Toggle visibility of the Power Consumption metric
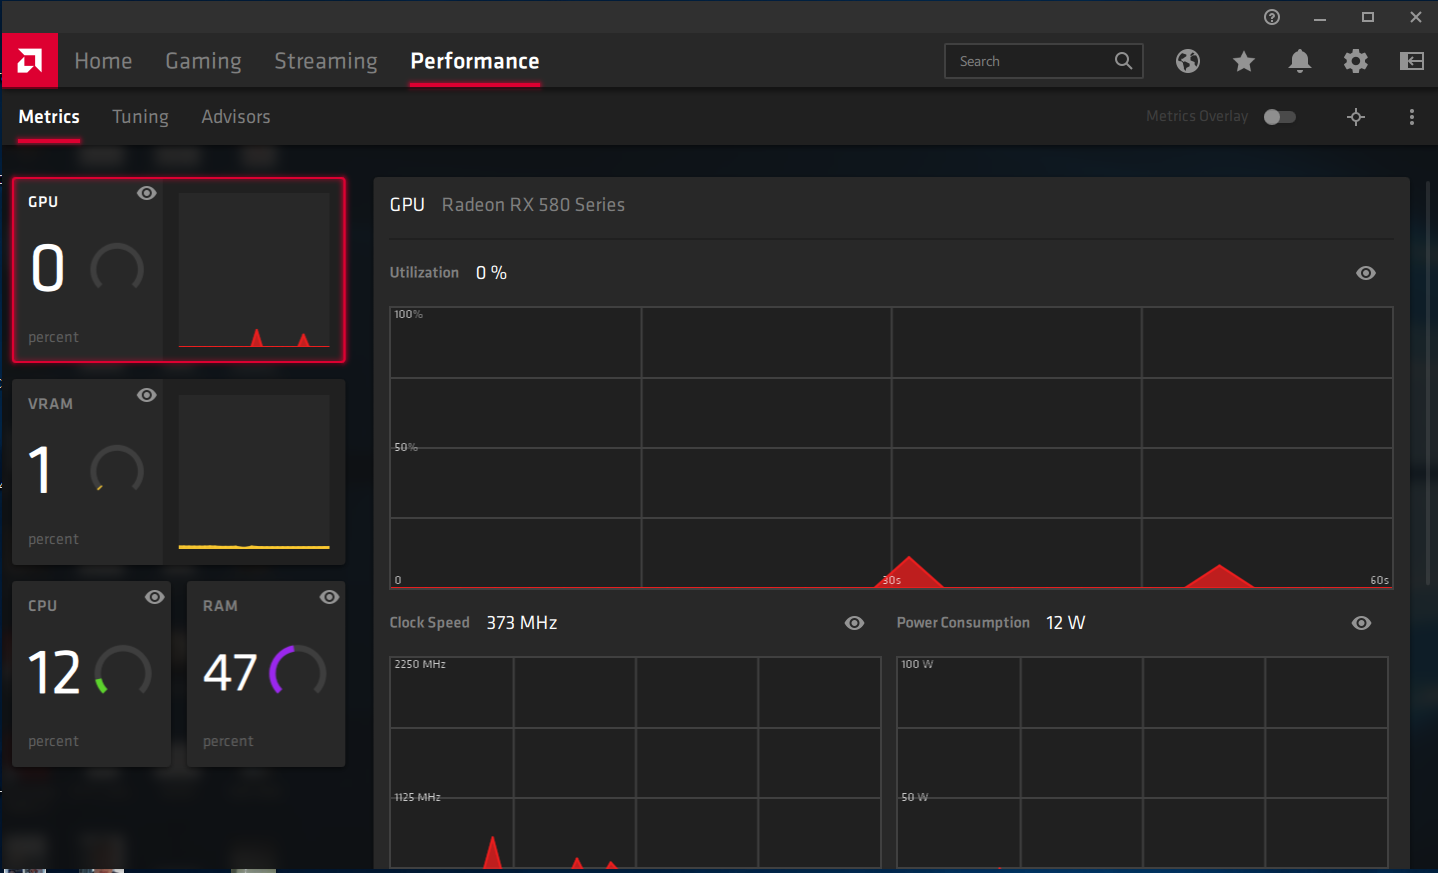The image size is (1438, 873). pyautogui.click(x=1362, y=623)
